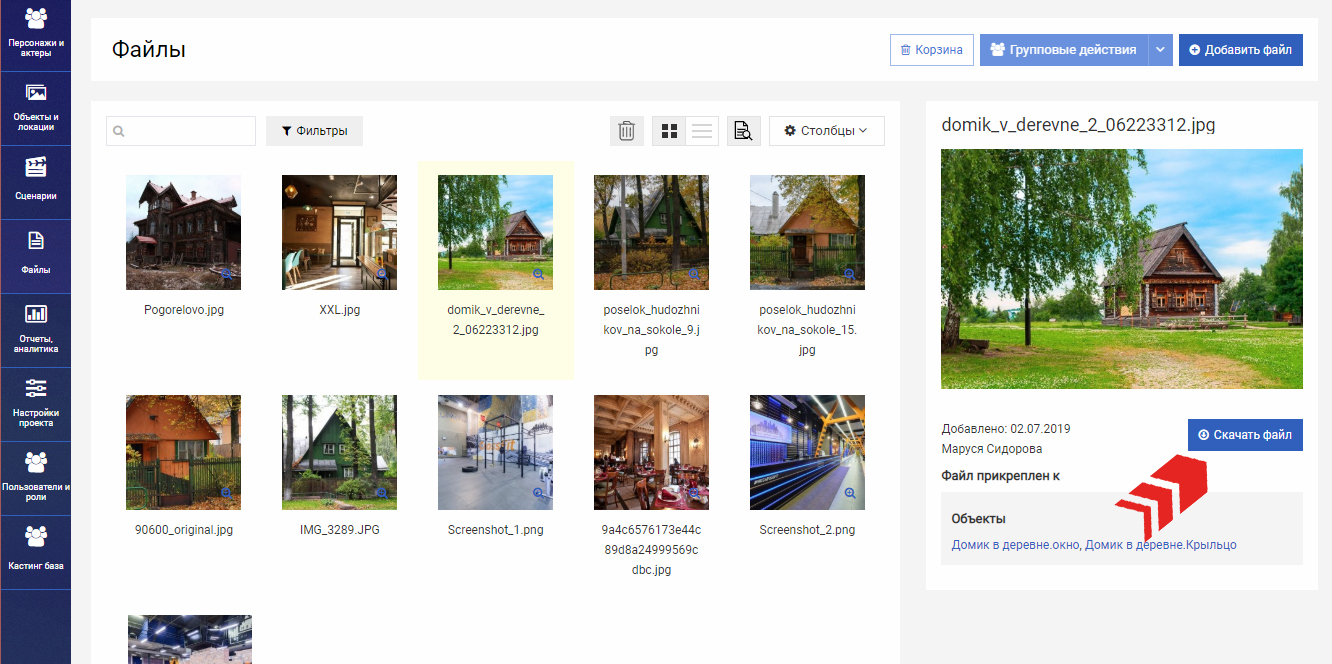This screenshot has width=1332, height=664.
Task: Open Пользователи и роли section
Action: pos(35,478)
